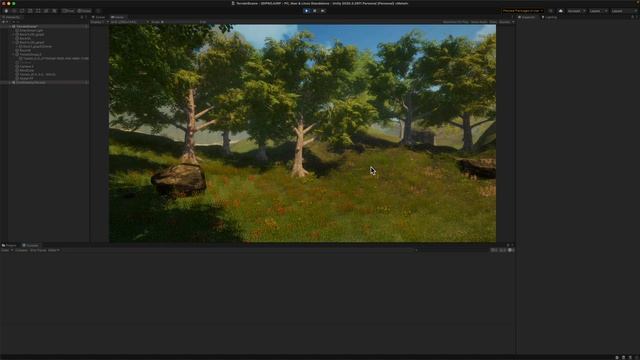Toggle Collapse in Console toolbar

point(21,250)
